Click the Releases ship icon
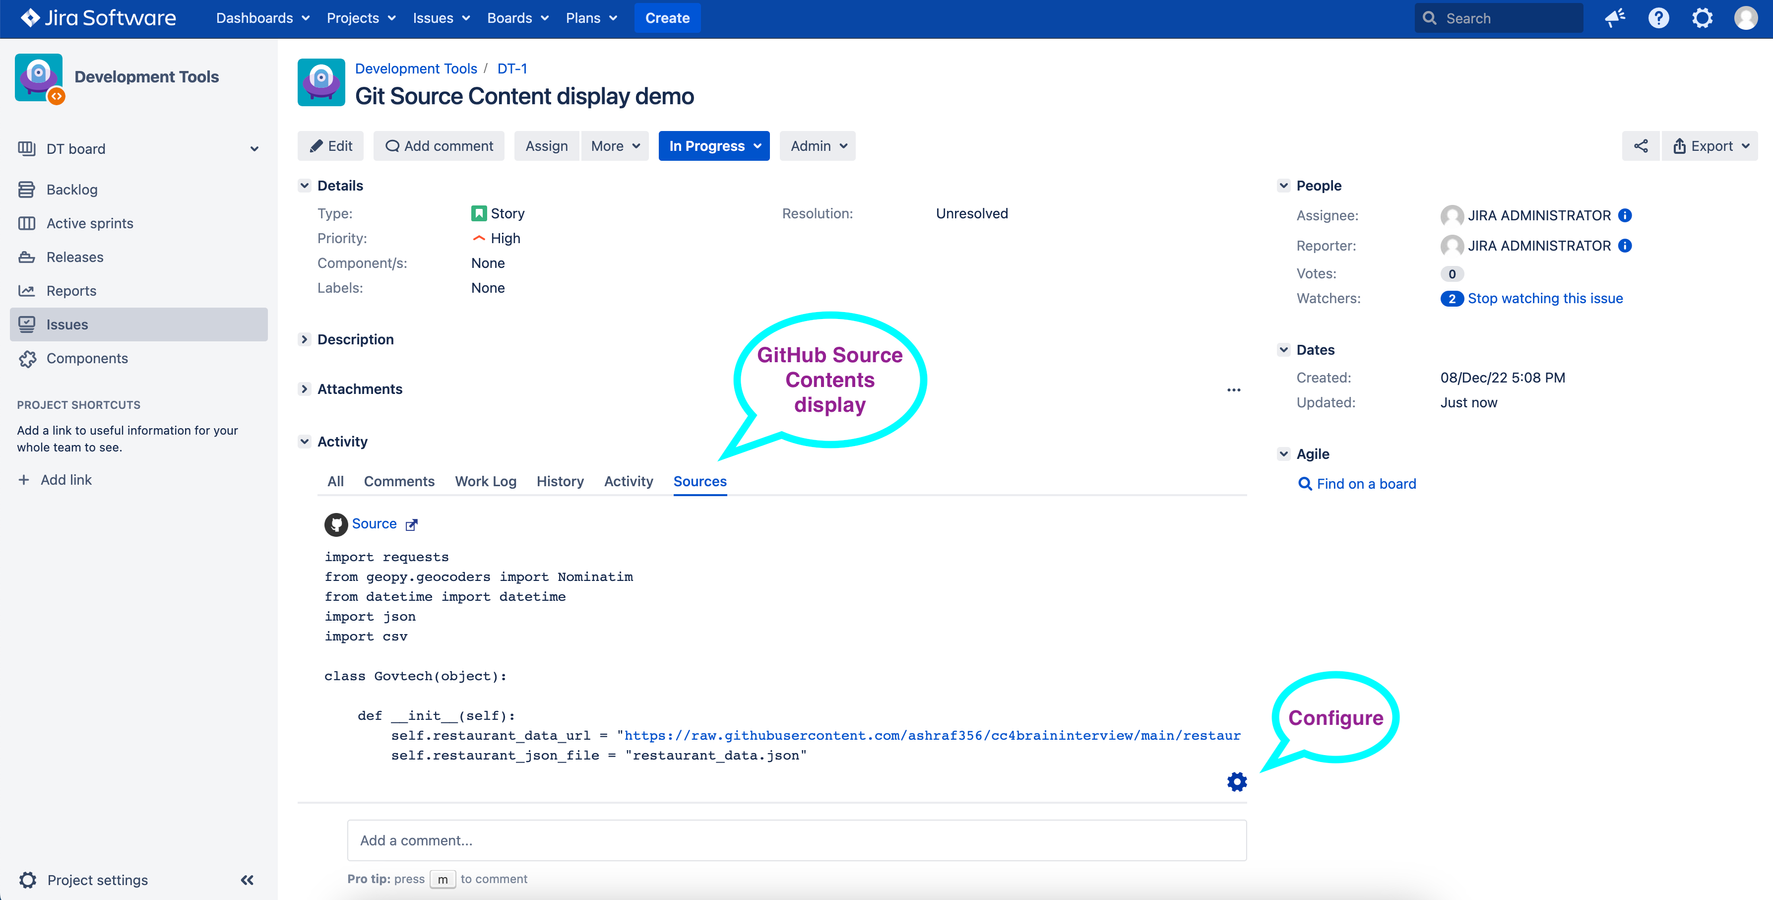 (x=27, y=257)
